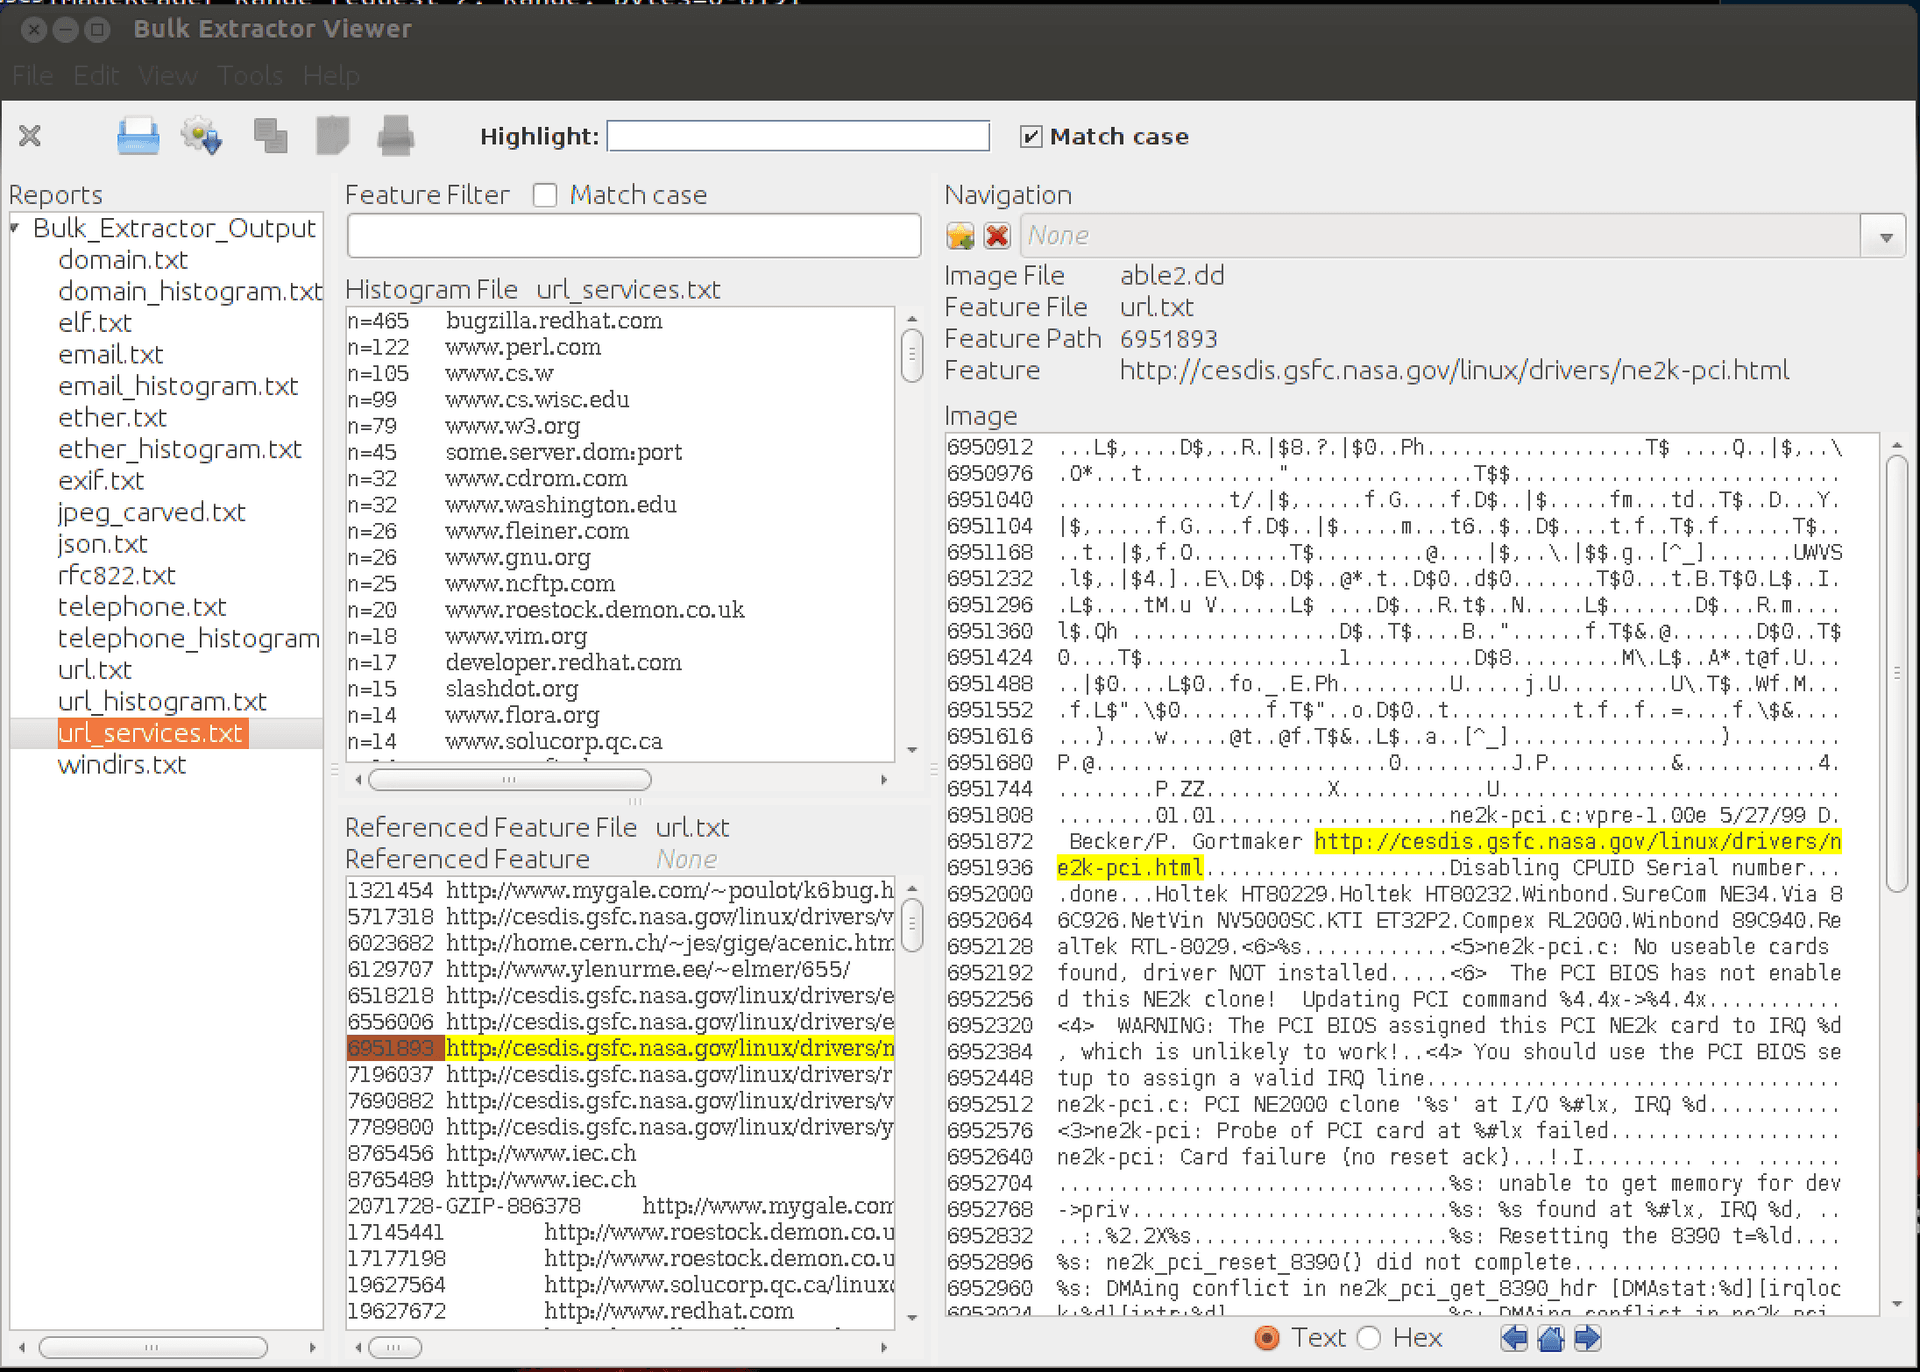The image size is (1920, 1372).
Task: Open the View menu
Action: point(168,76)
